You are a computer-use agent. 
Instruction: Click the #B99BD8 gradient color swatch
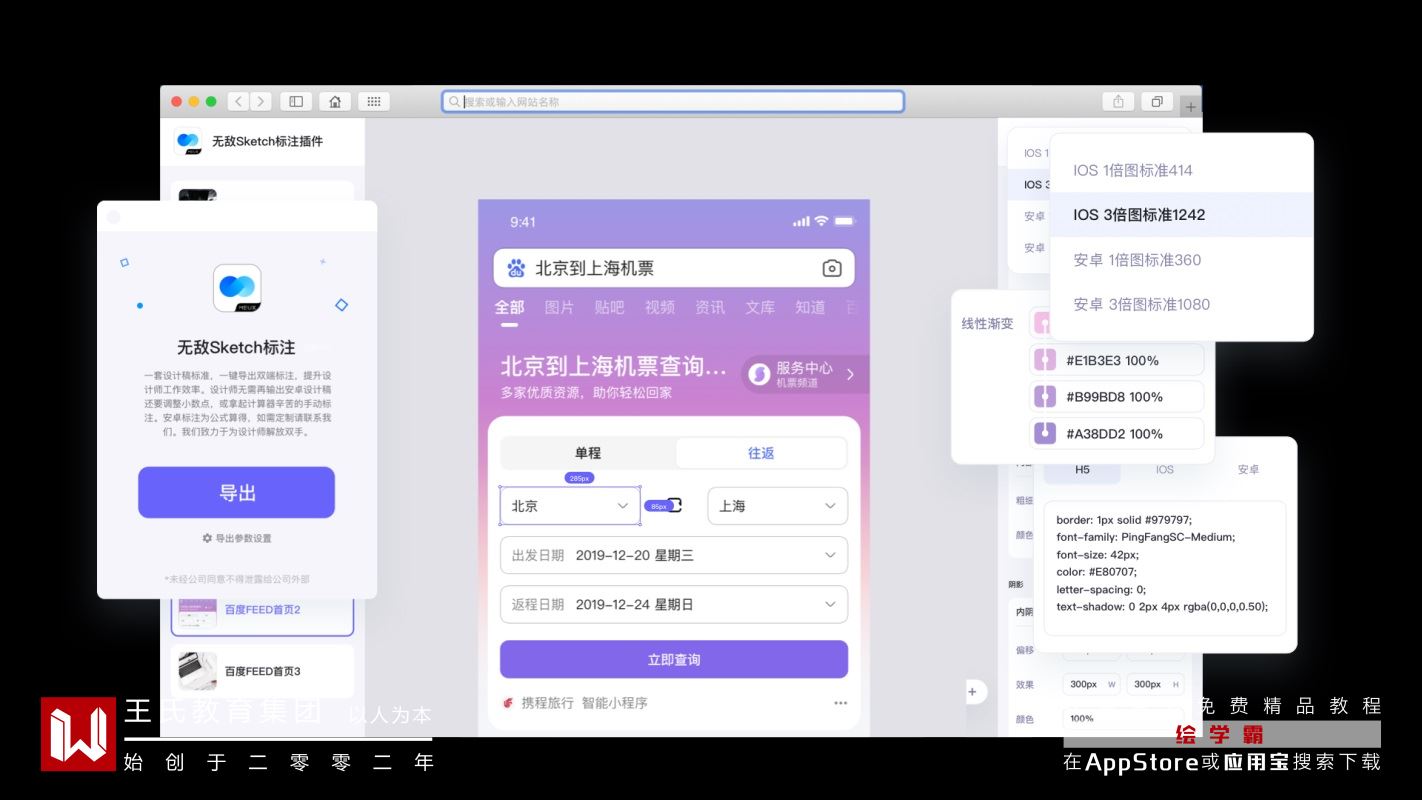[1044, 397]
